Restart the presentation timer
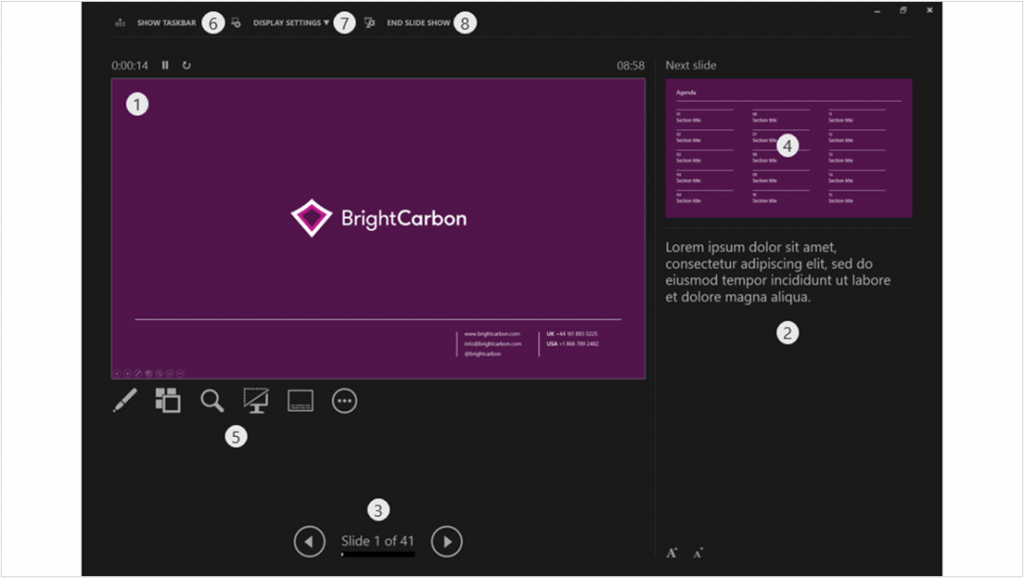This screenshot has height=578, width=1024. (187, 64)
